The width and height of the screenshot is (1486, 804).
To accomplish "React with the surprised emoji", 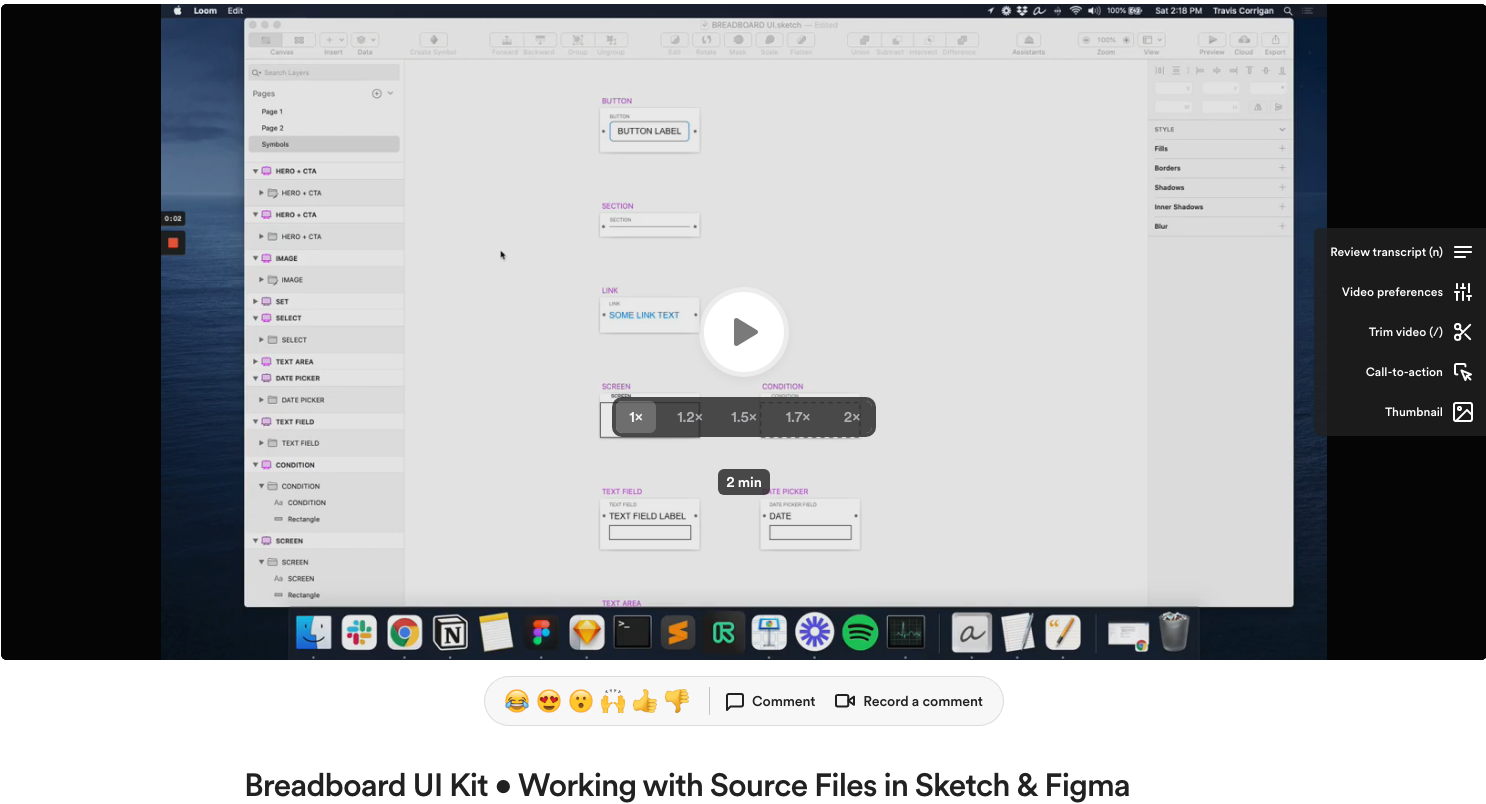I will pyautogui.click(x=580, y=701).
